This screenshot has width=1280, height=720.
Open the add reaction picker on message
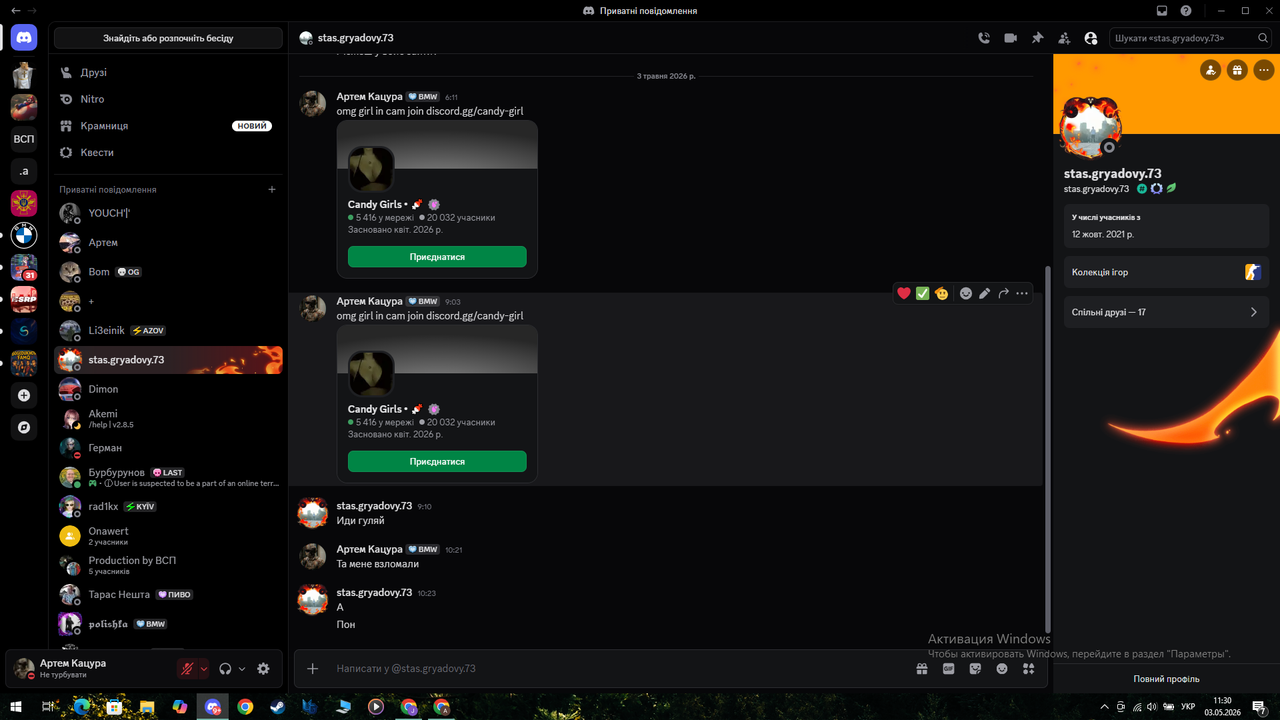(x=966, y=293)
